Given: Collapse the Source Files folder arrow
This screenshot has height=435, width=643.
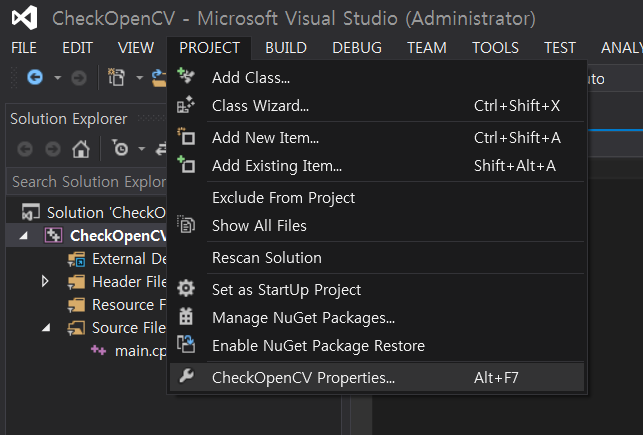Looking at the screenshot, I should point(46,328).
